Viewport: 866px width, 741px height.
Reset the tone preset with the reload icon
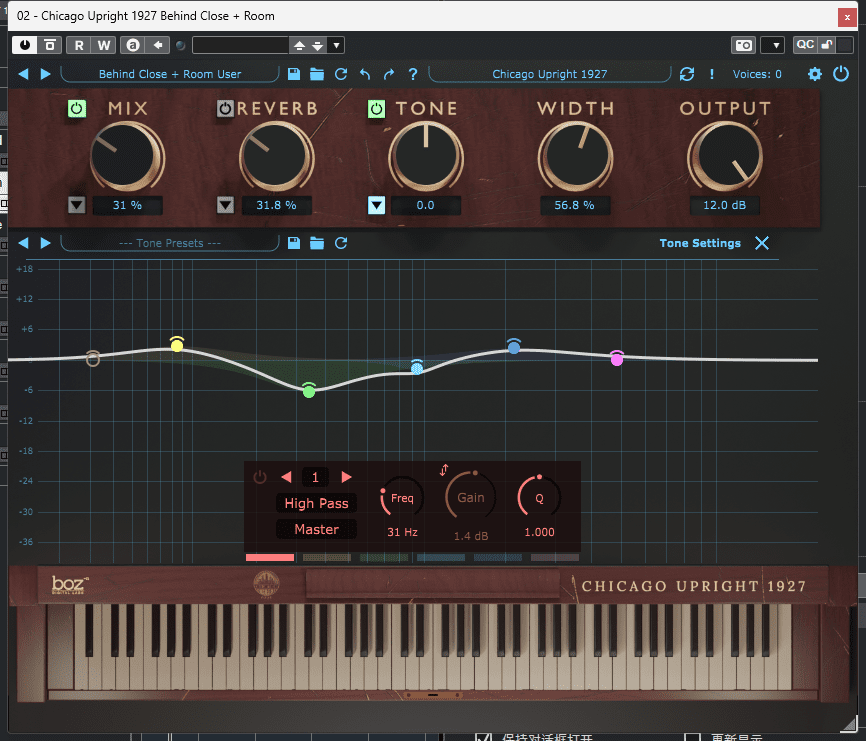pos(341,243)
